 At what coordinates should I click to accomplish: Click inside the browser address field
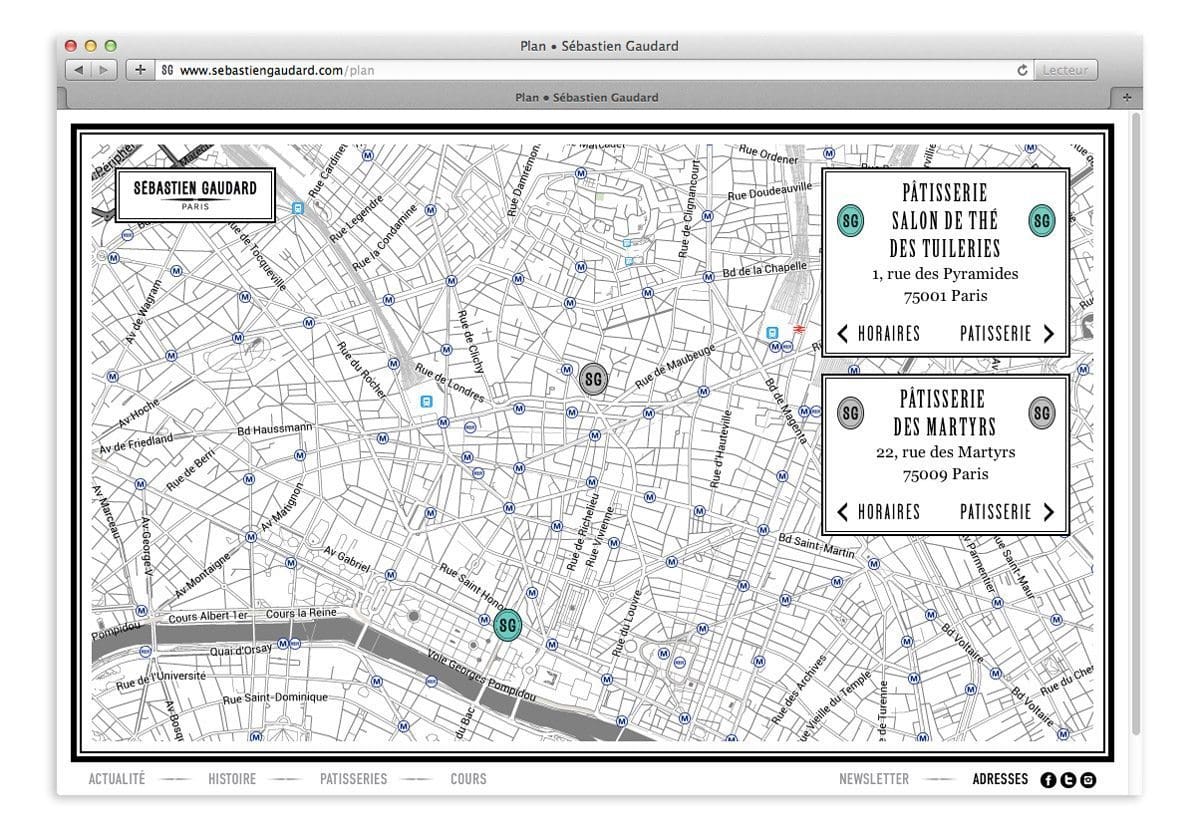click(500, 70)
